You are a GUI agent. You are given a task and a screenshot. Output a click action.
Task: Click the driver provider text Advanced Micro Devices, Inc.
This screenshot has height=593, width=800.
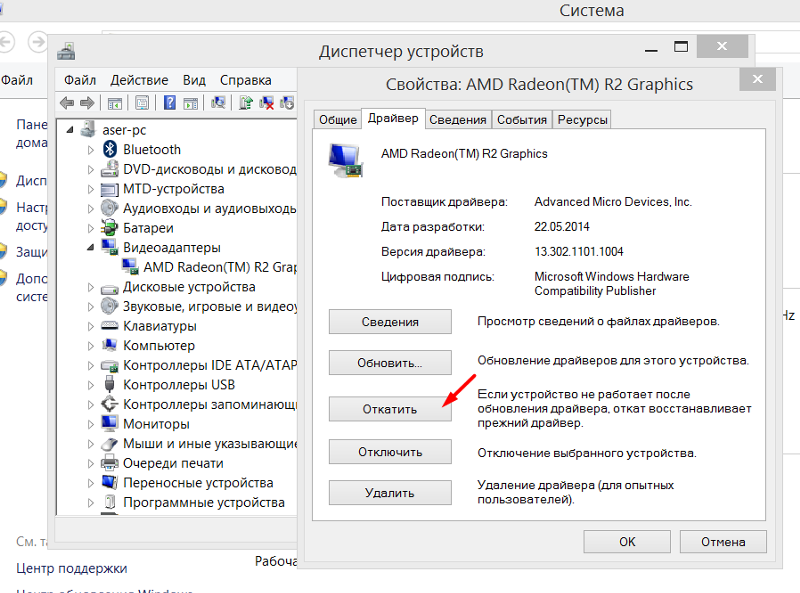pos(613,202)
